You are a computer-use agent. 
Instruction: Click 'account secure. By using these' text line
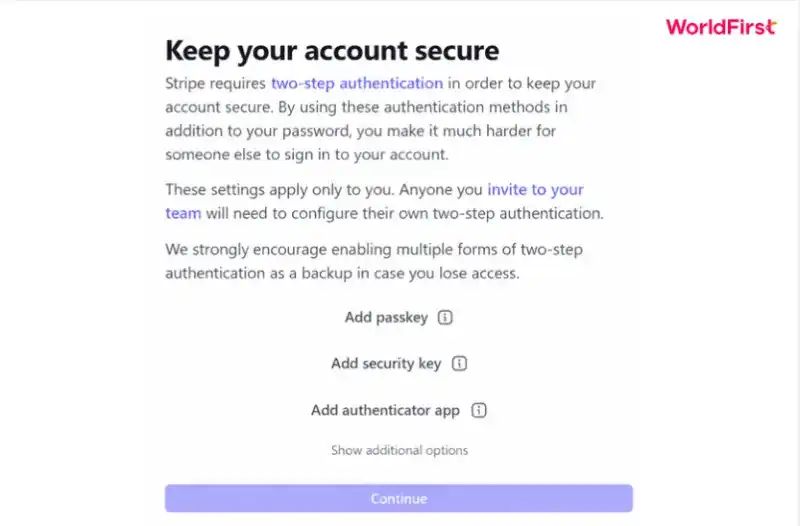click(x=366, y=107)
